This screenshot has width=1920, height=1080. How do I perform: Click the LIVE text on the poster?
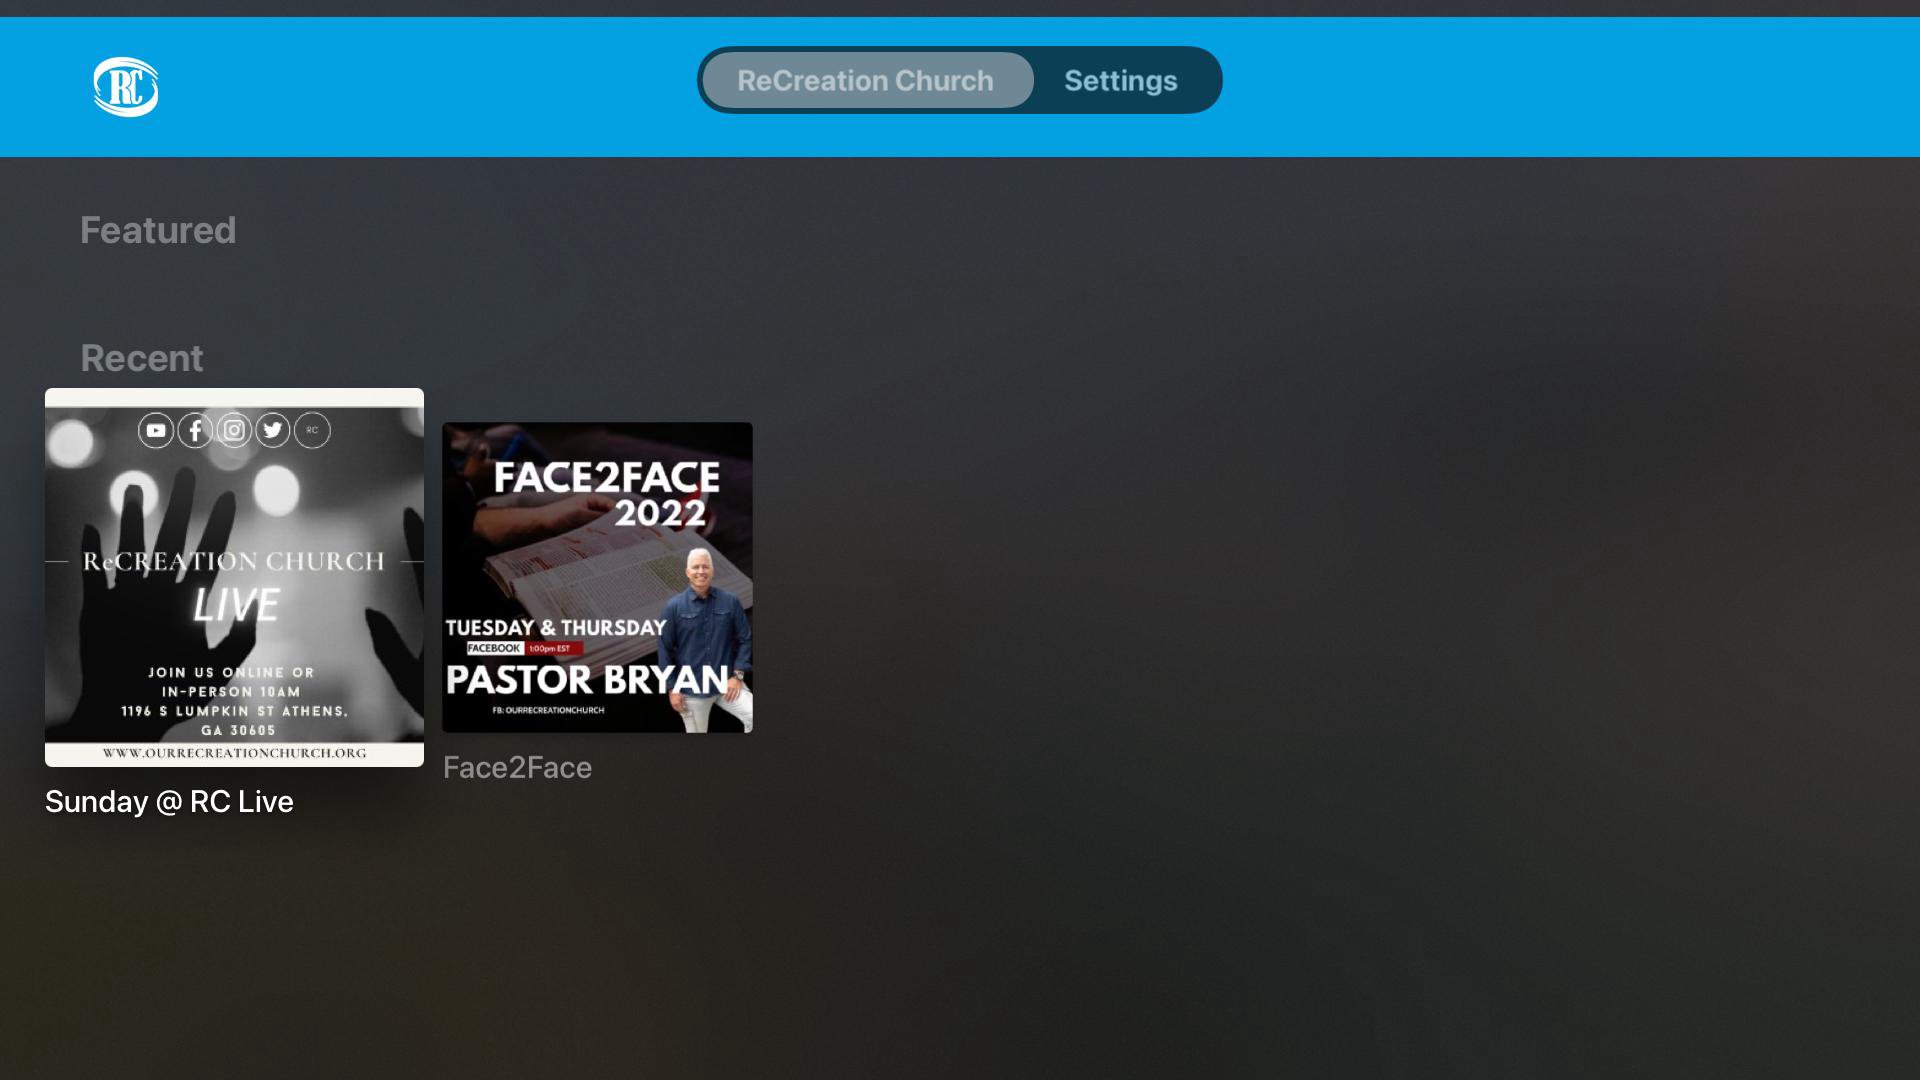click(x=236, y=605)
